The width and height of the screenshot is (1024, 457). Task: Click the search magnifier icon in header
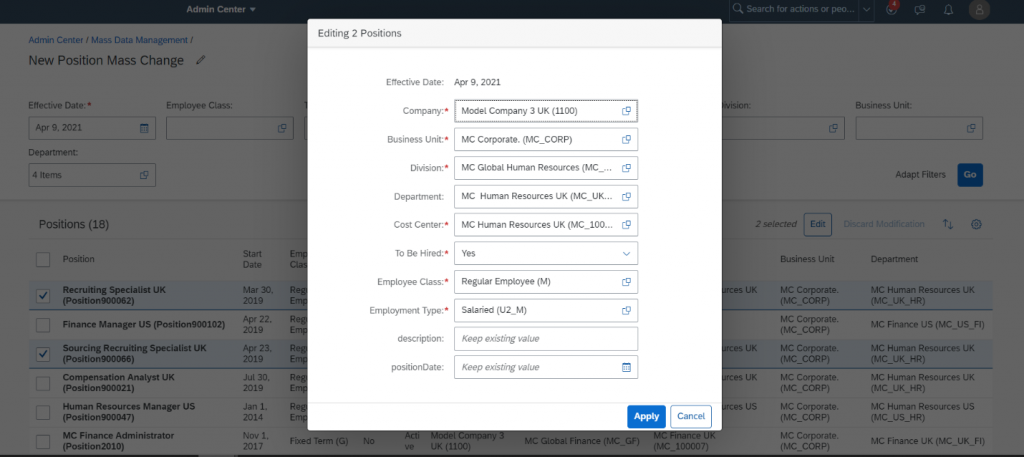point(738,9)
